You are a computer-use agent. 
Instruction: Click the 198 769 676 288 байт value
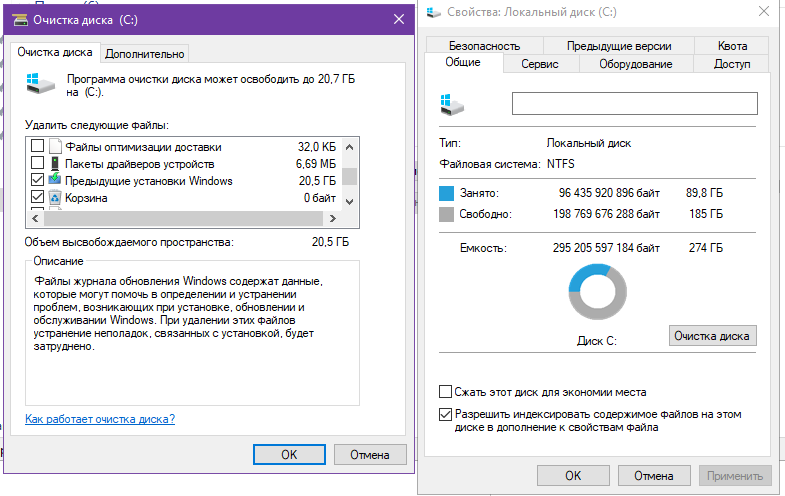[x=606, y=214]
